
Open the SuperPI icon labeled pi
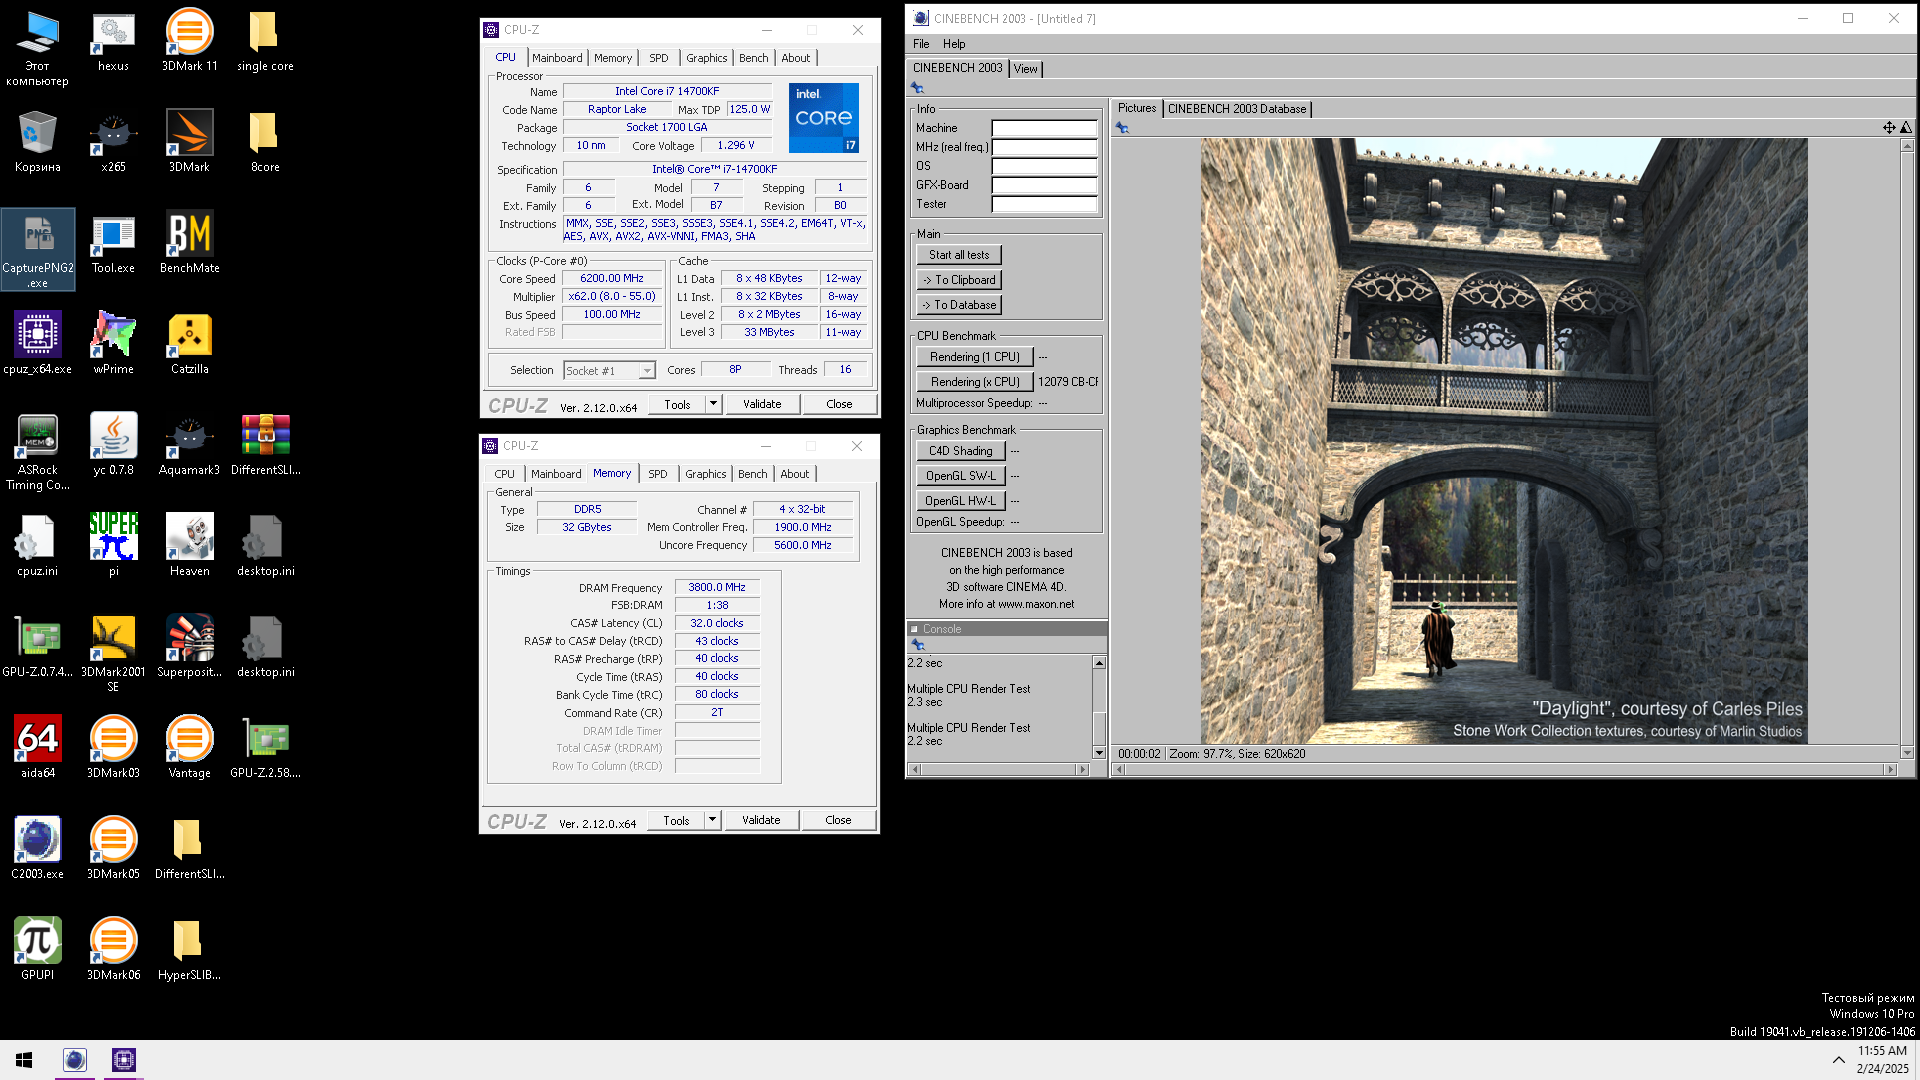pos(113,546)
